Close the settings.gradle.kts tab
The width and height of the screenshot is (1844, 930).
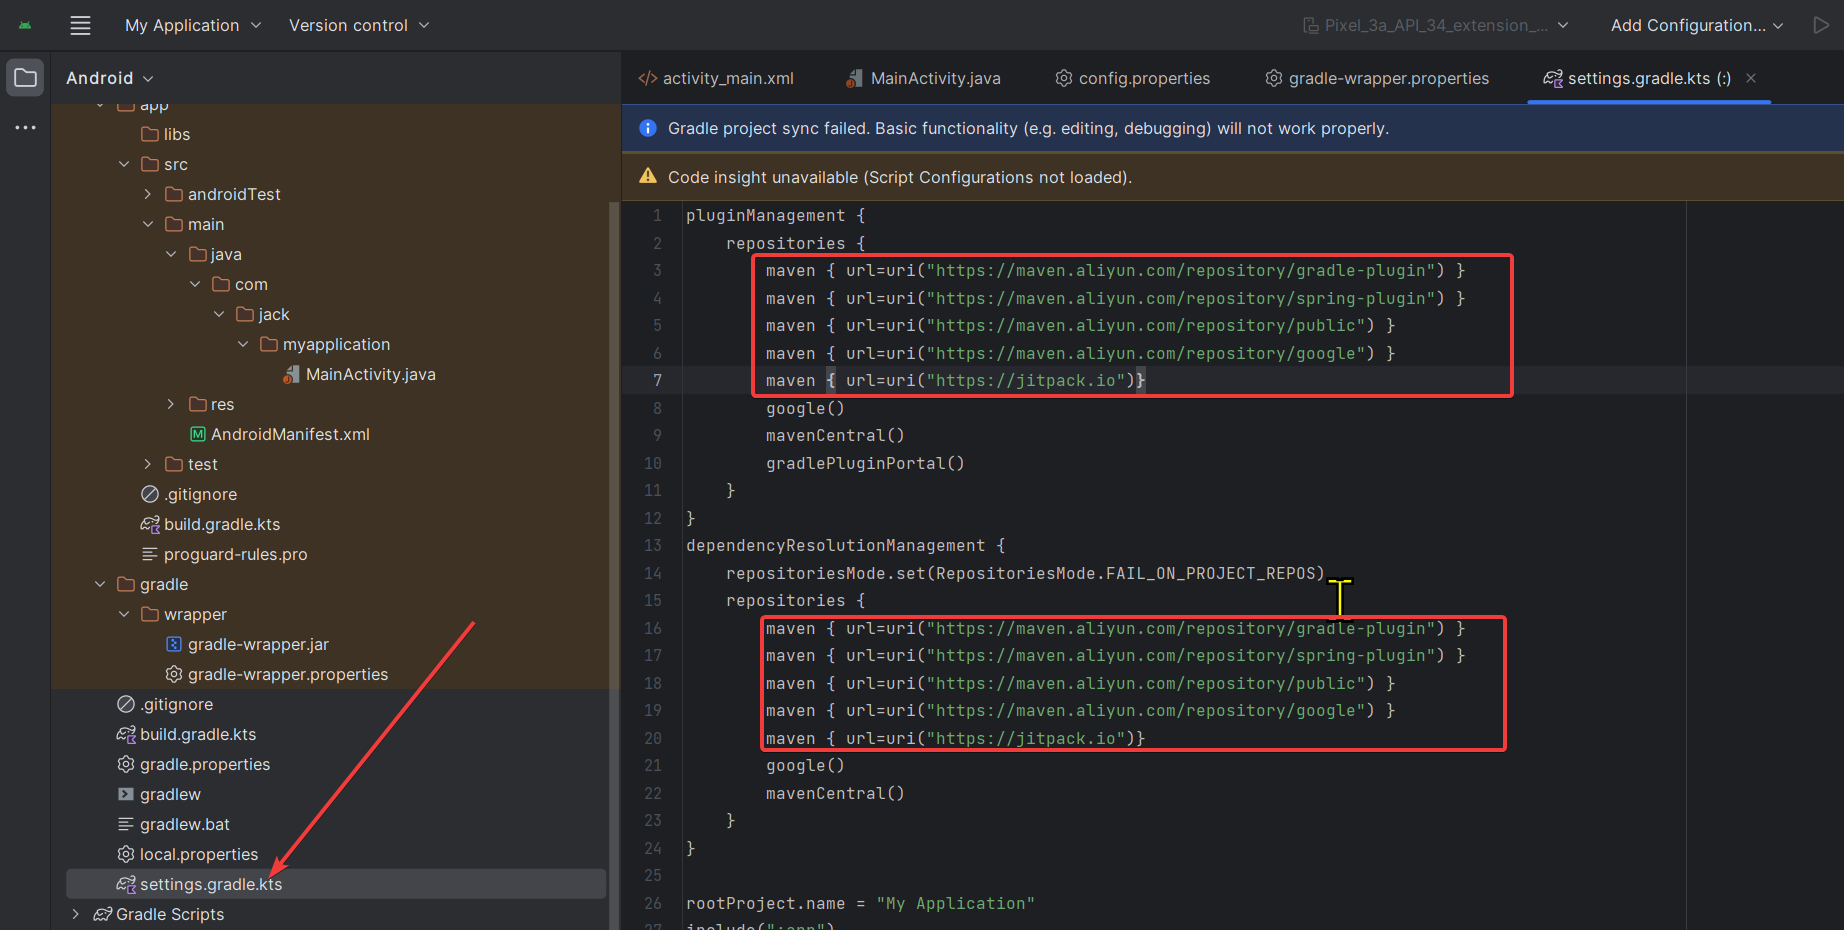tap(1751, 78)
